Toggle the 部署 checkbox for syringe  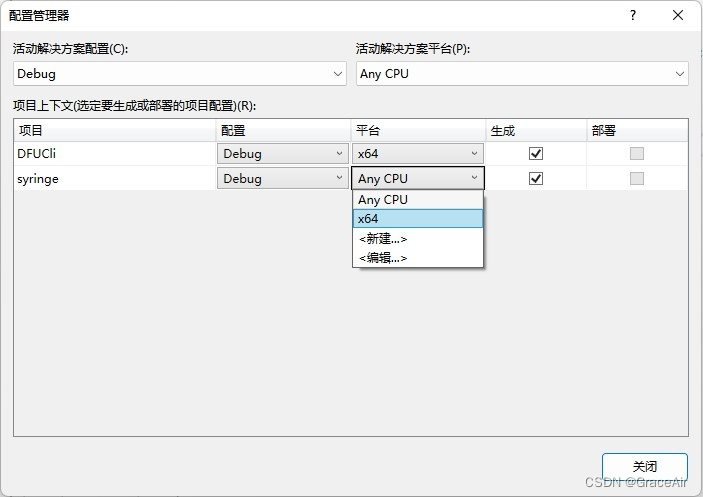tap(637, 178)
